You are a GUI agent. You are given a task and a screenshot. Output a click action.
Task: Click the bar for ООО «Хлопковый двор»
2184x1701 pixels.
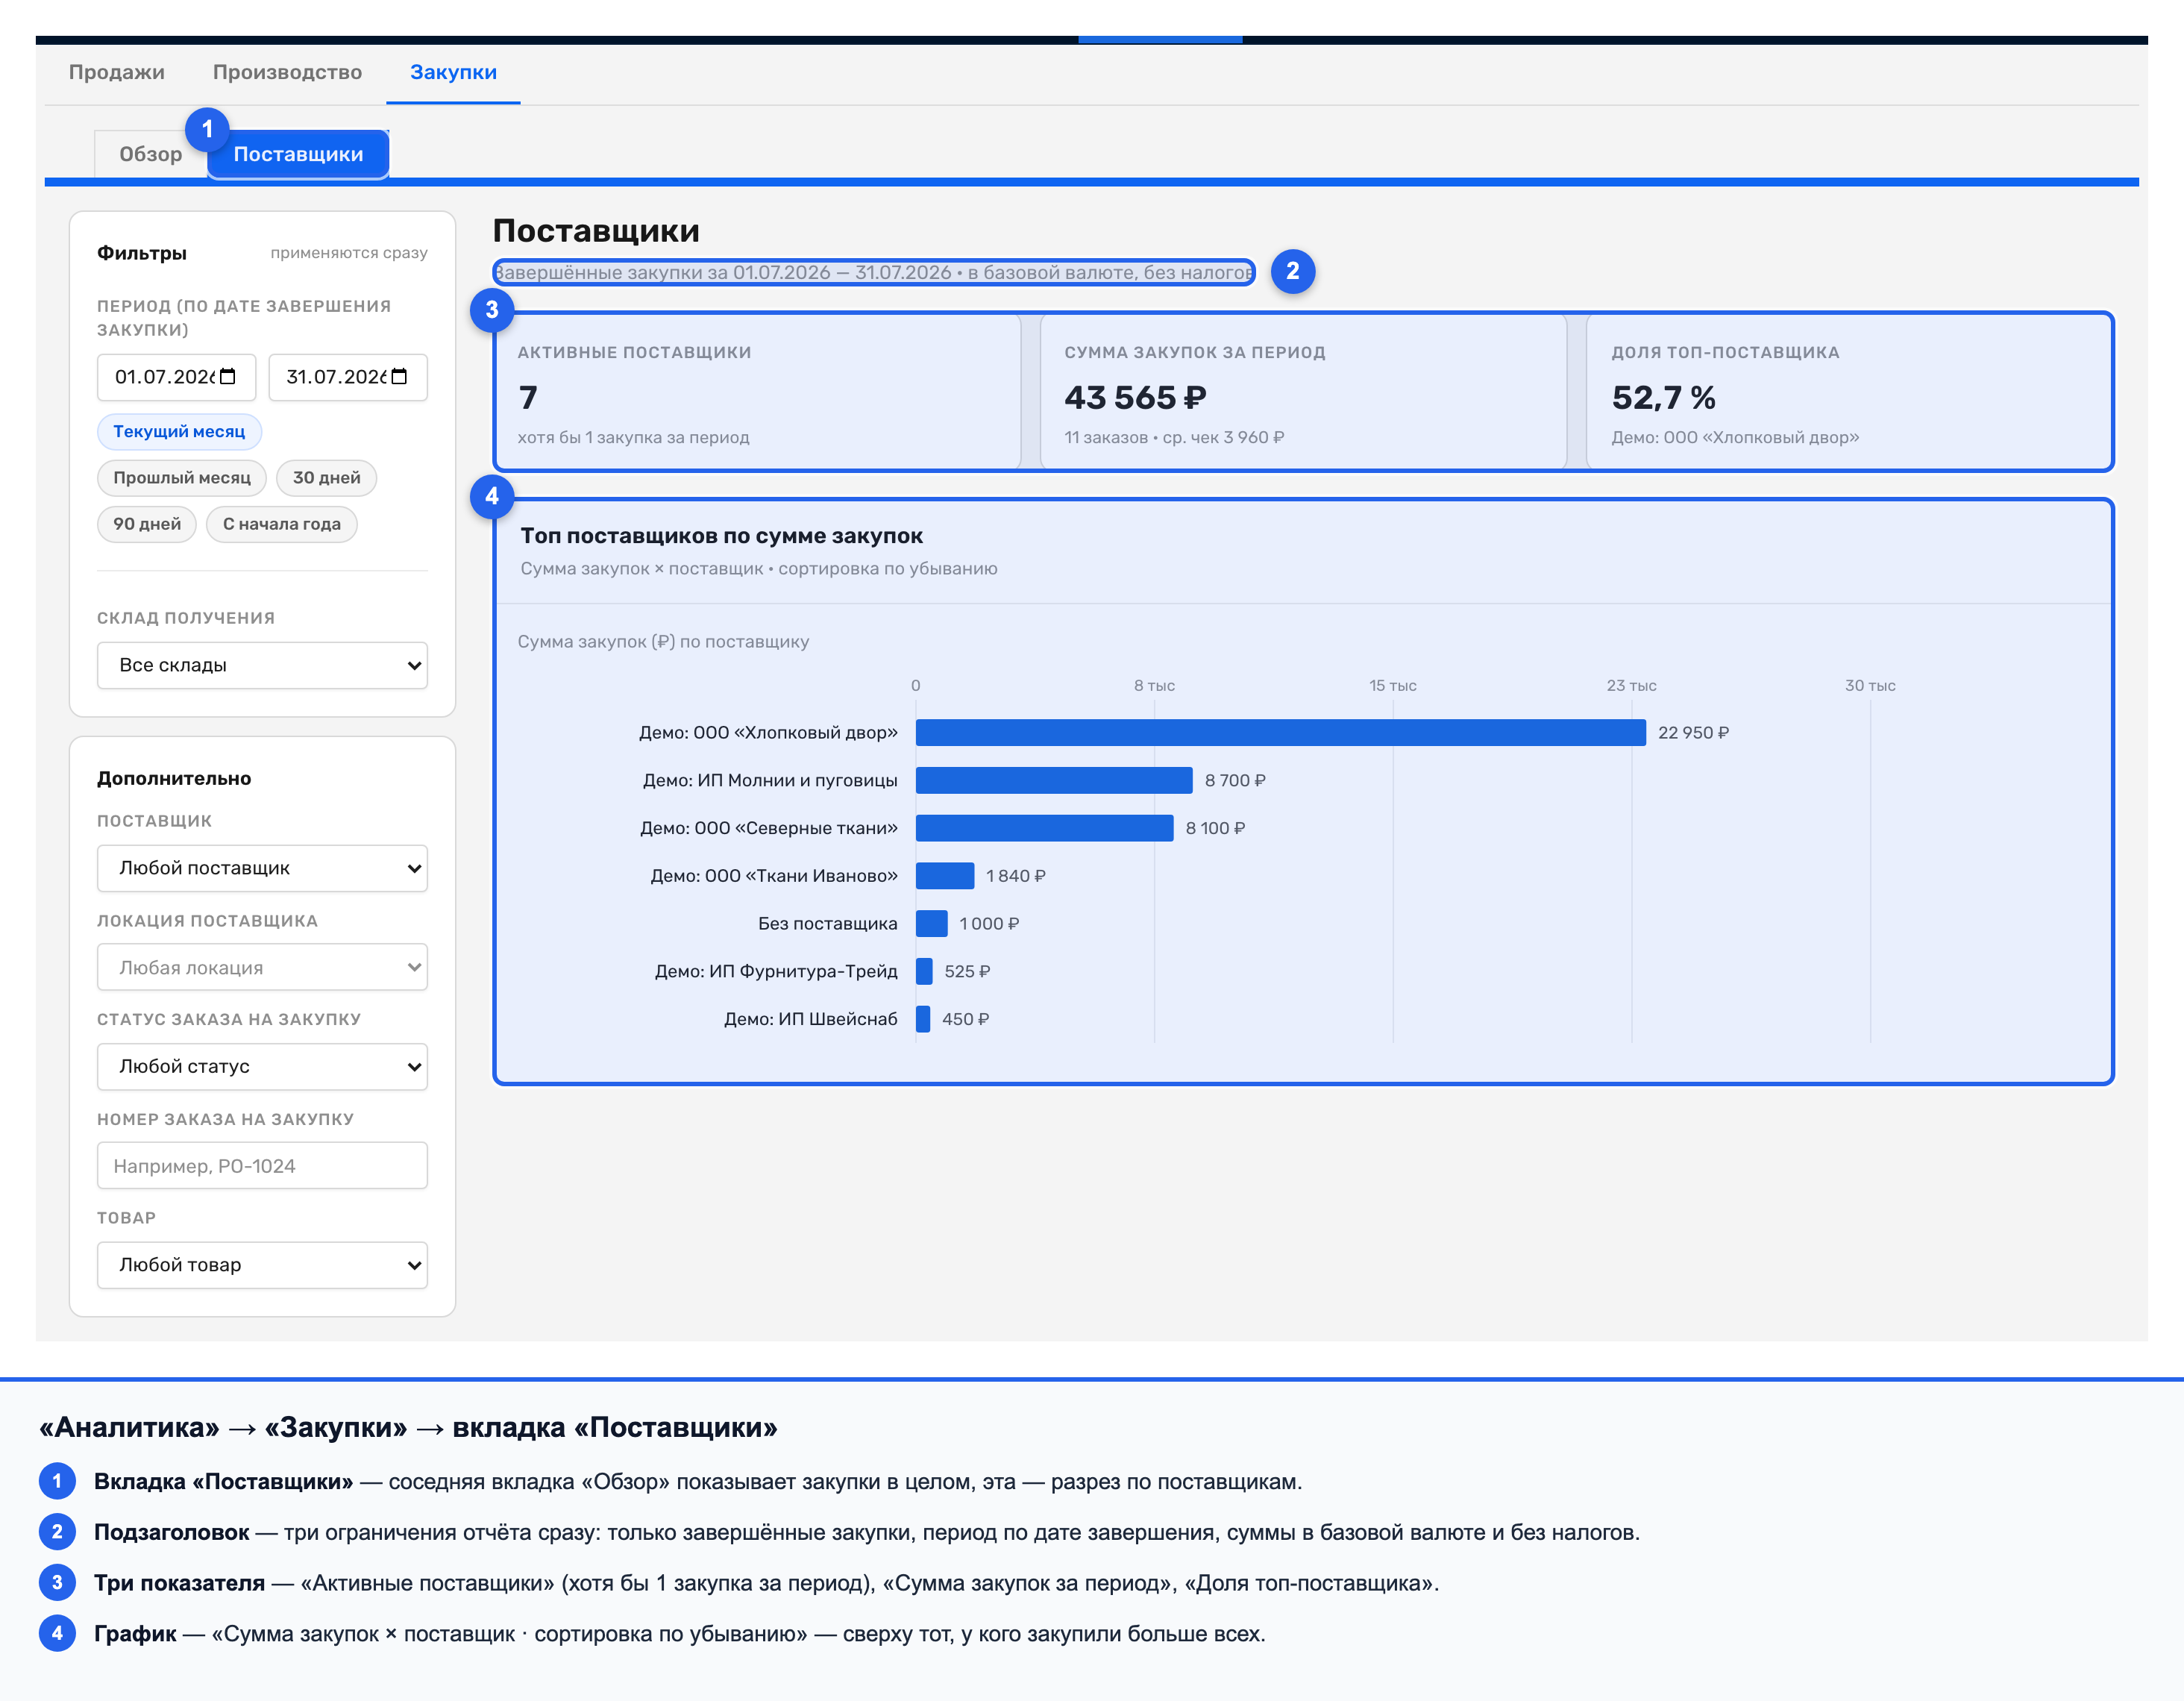tap(1280, 733)
